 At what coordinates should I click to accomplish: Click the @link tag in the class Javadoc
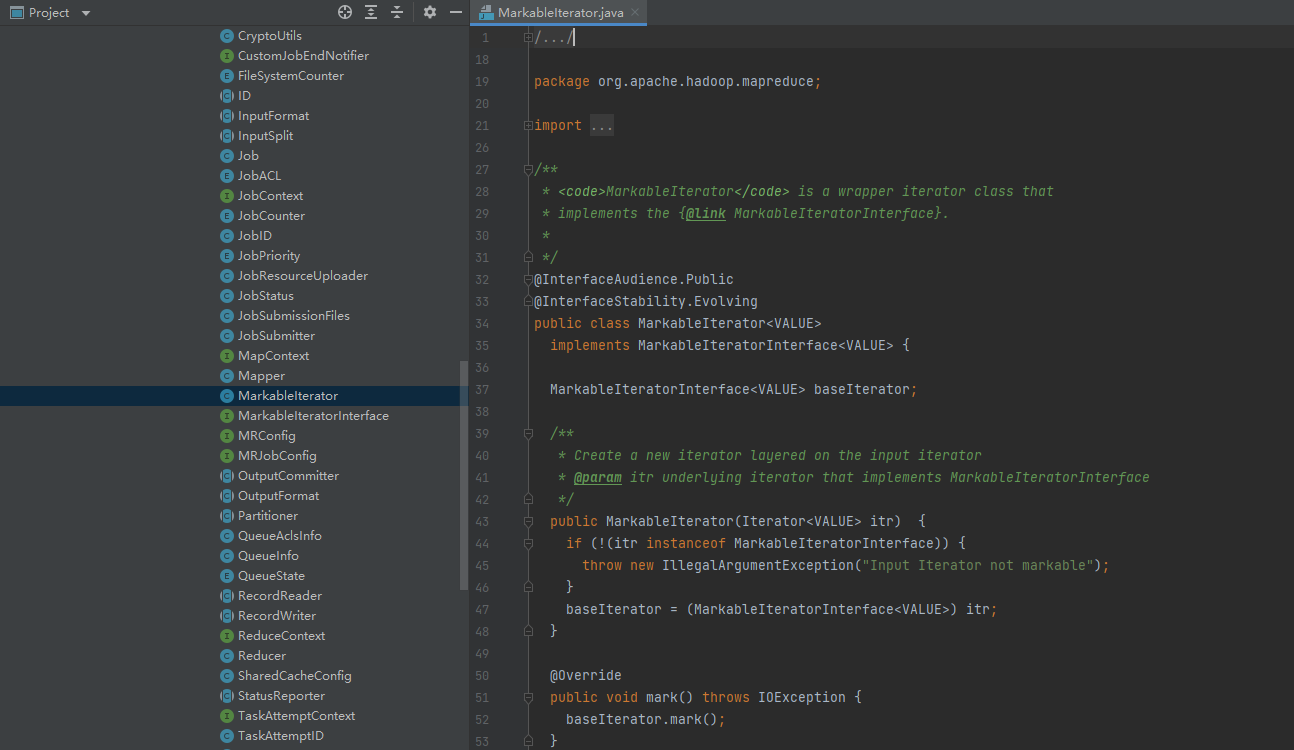point(705,213)
